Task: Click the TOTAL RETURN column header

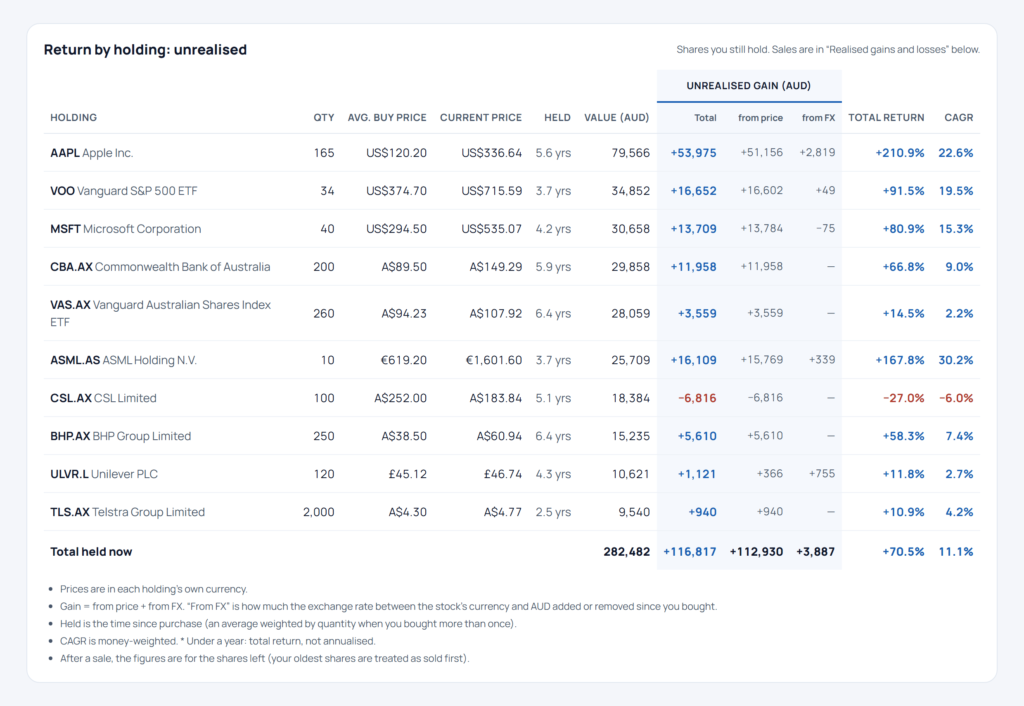Action: [x=886, y=118]
